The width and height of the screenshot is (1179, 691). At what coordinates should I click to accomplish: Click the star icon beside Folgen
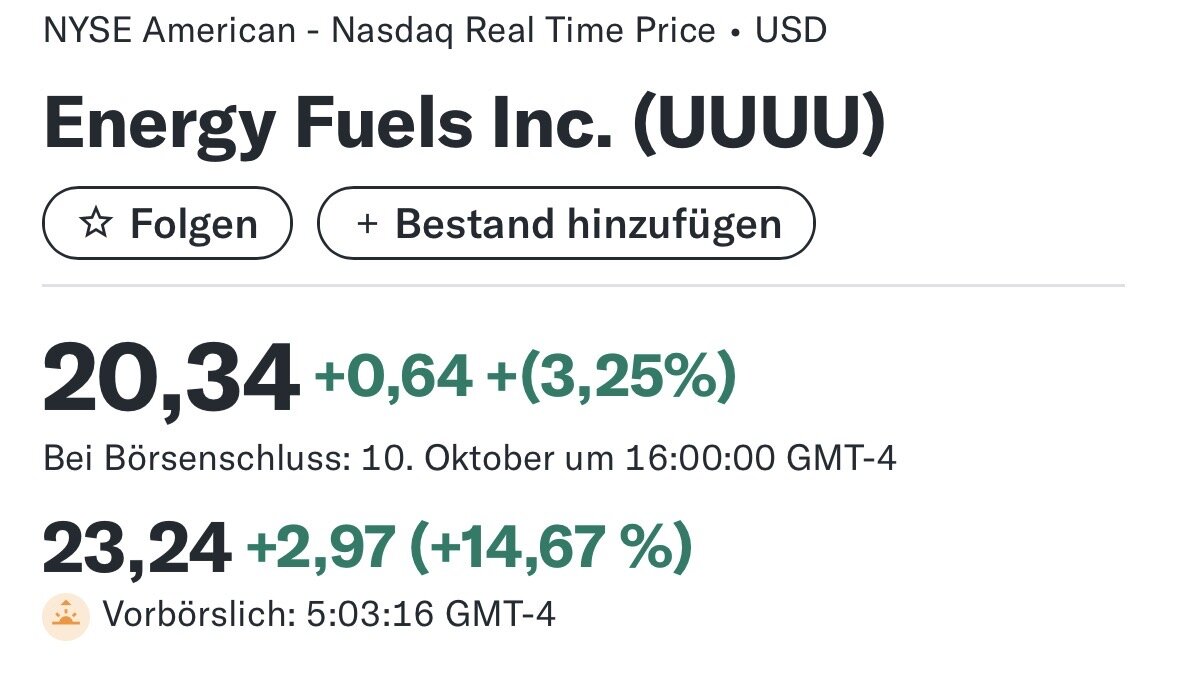95,224
